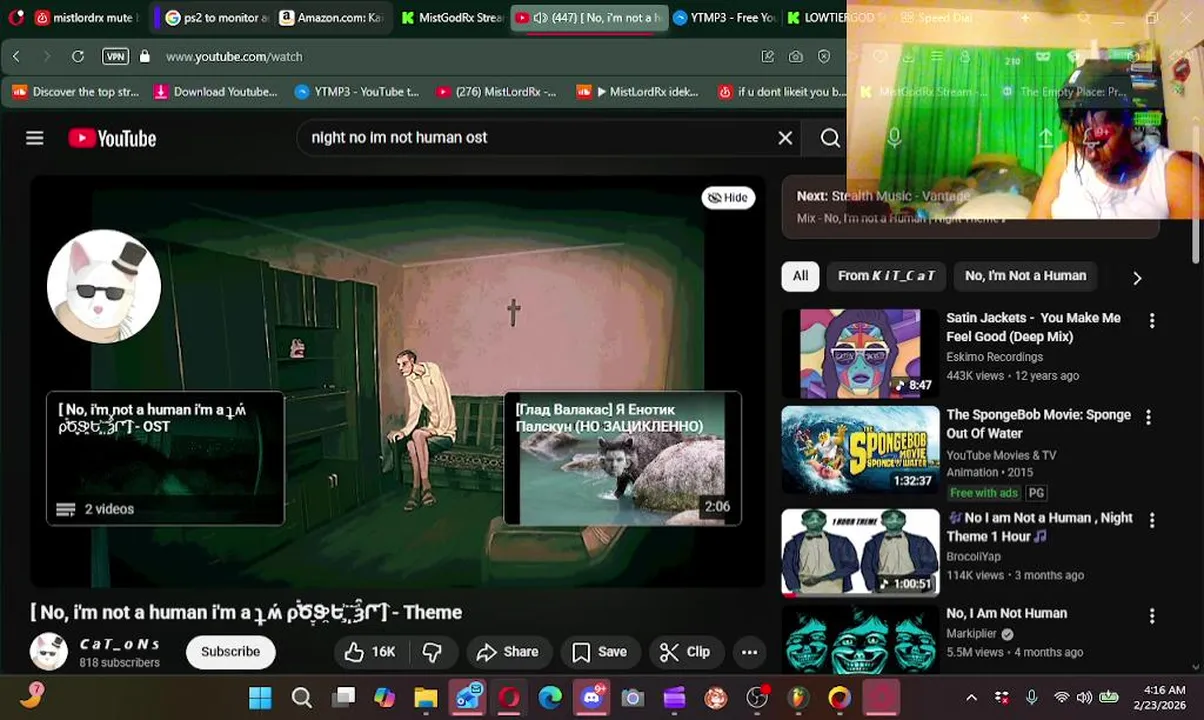Image resolution: width=1204 pixels, height=720 pixels.
Task: Open the '(276) MistLordRx' bookmark
Action: (496, 92)
